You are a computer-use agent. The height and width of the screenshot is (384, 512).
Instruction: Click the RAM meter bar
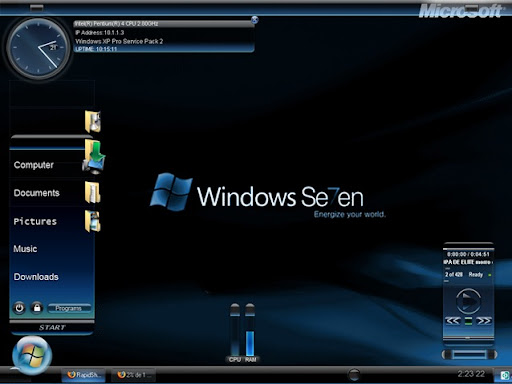coord(250,330)
